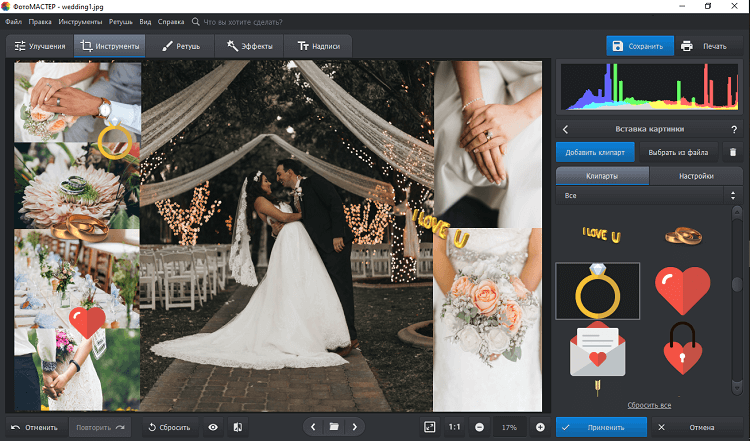The height and width of the screenshot is (441, 750).
Task: Open help with the question mark icon
Action: pyautogui.click(x=734, y=129)
